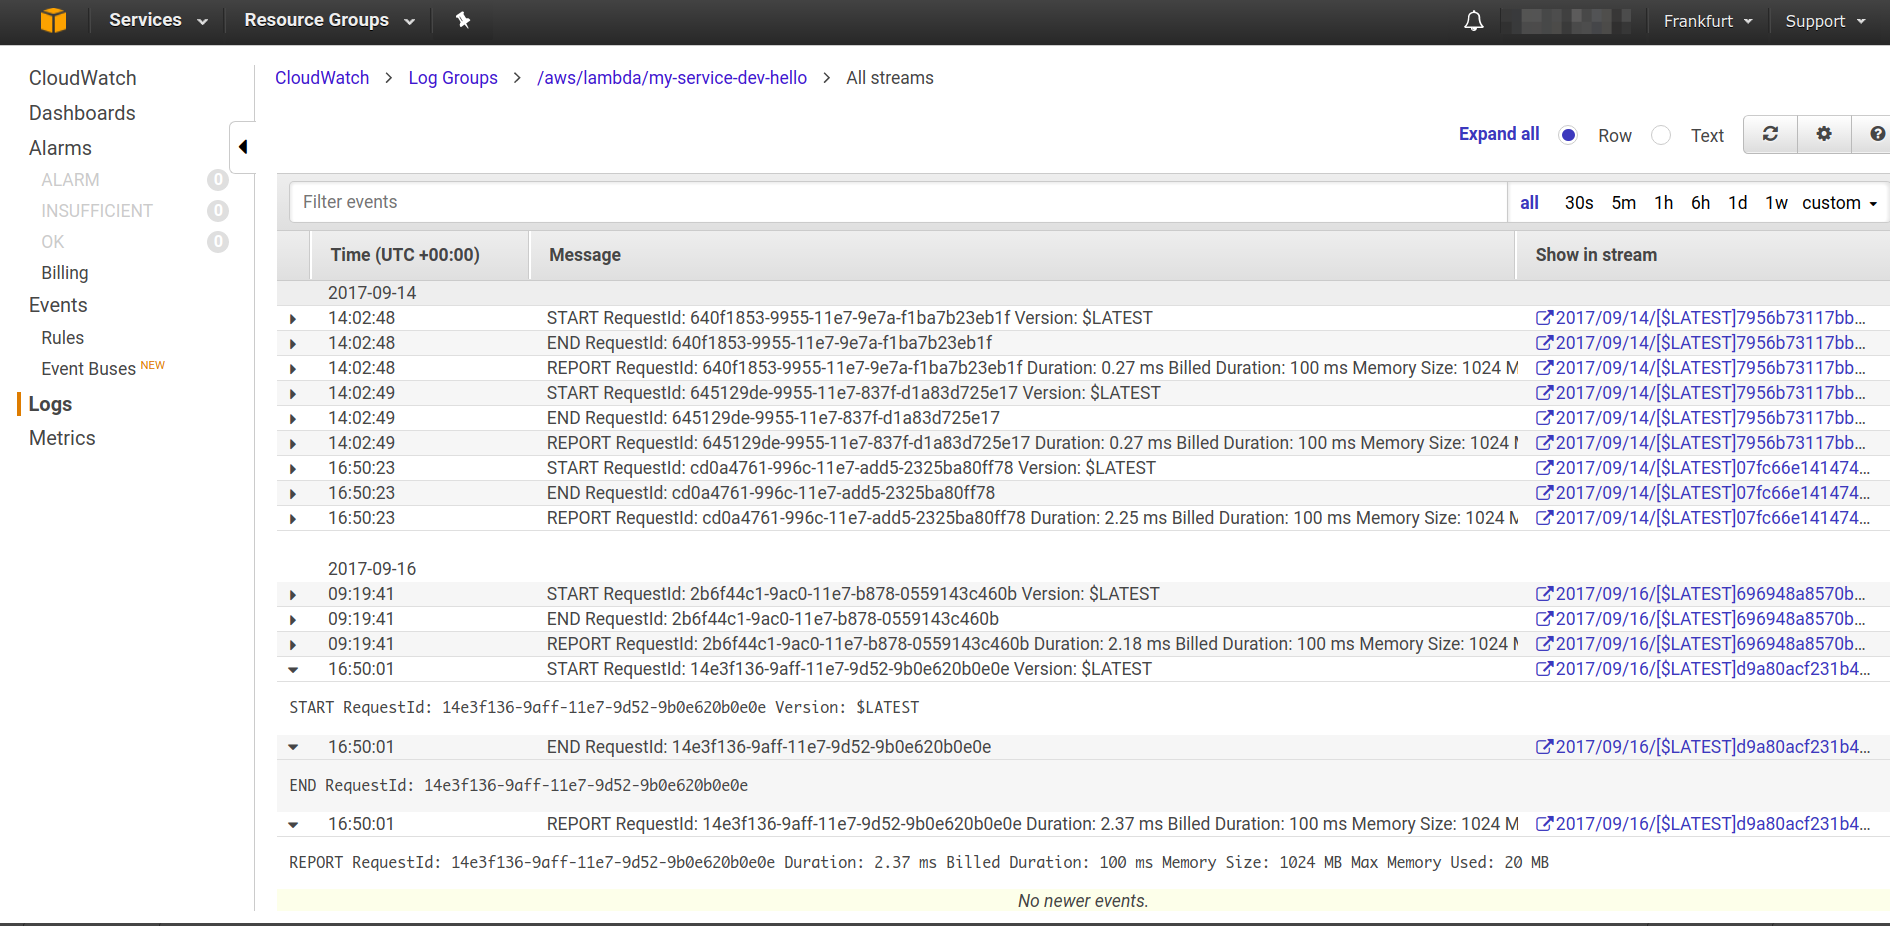Filter events to last 1w
Screen dimensions: 1890x926
1776,203
